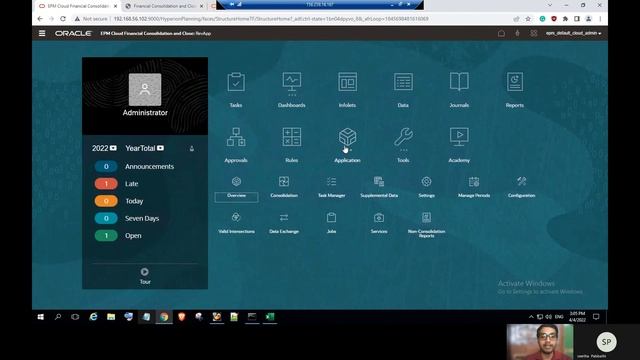Open the Tasks card icon
The width and height of the screenshot is (640, 360).
tap(236, 82)
